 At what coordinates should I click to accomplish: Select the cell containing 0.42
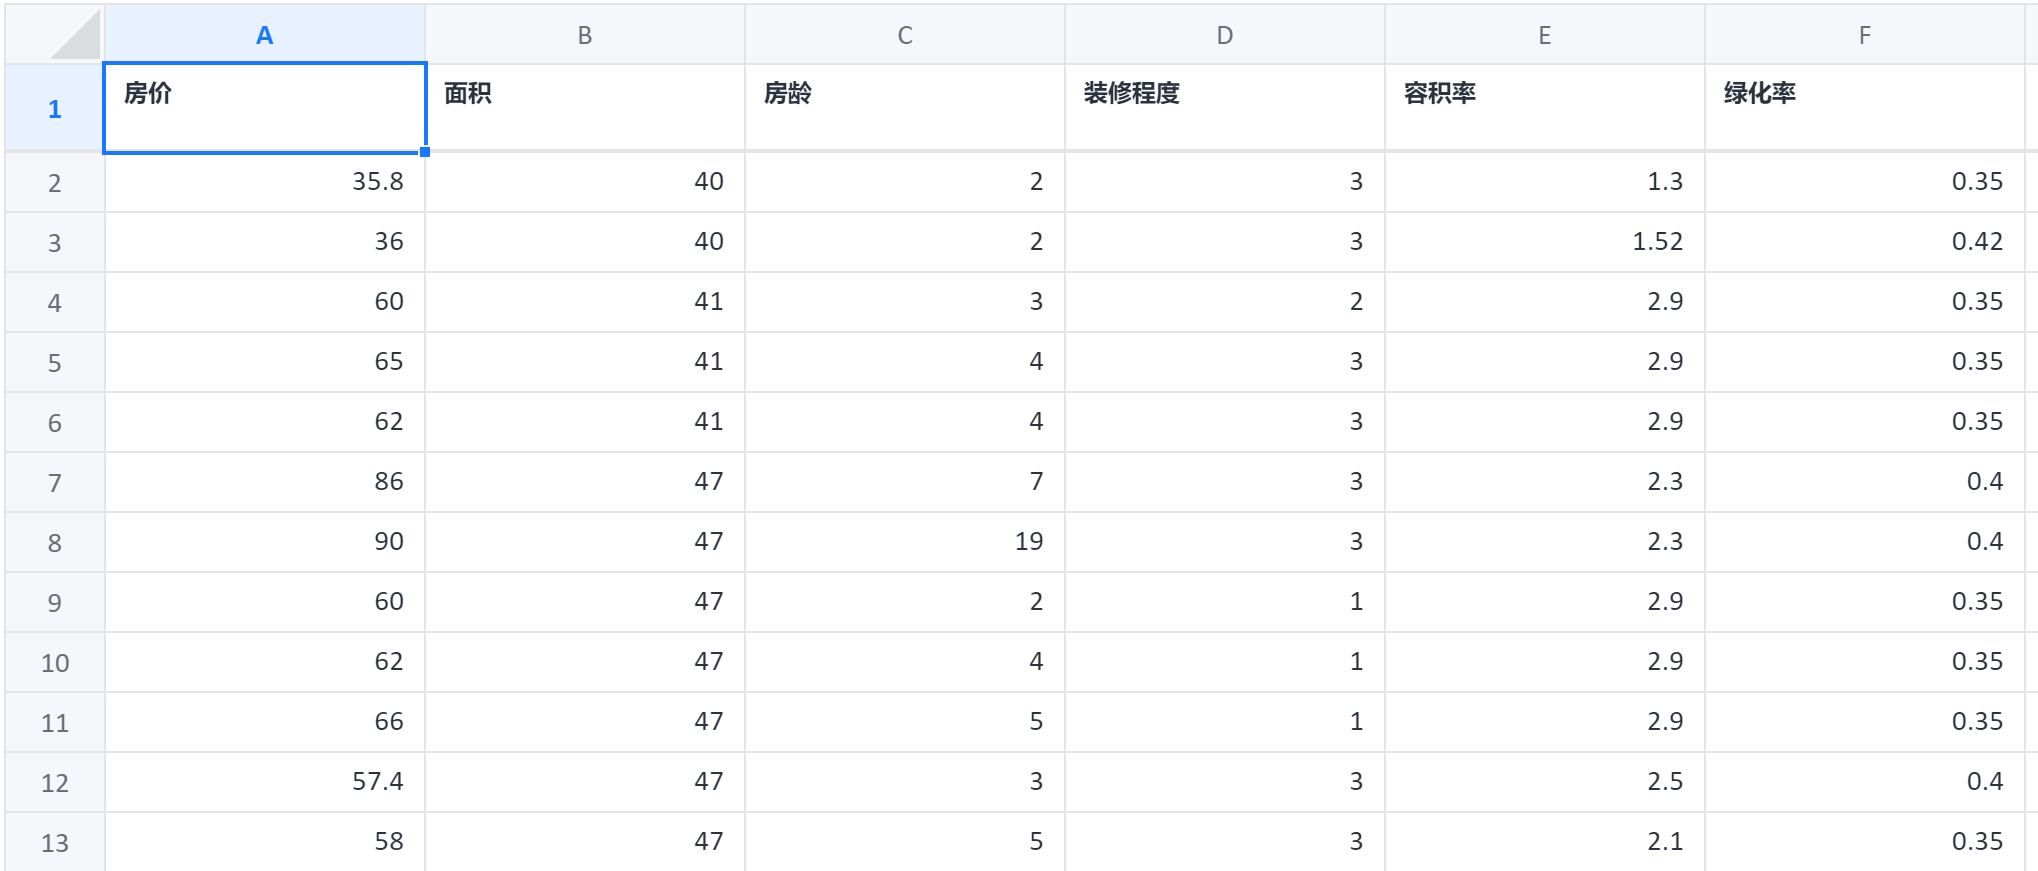click(1864, 242)
